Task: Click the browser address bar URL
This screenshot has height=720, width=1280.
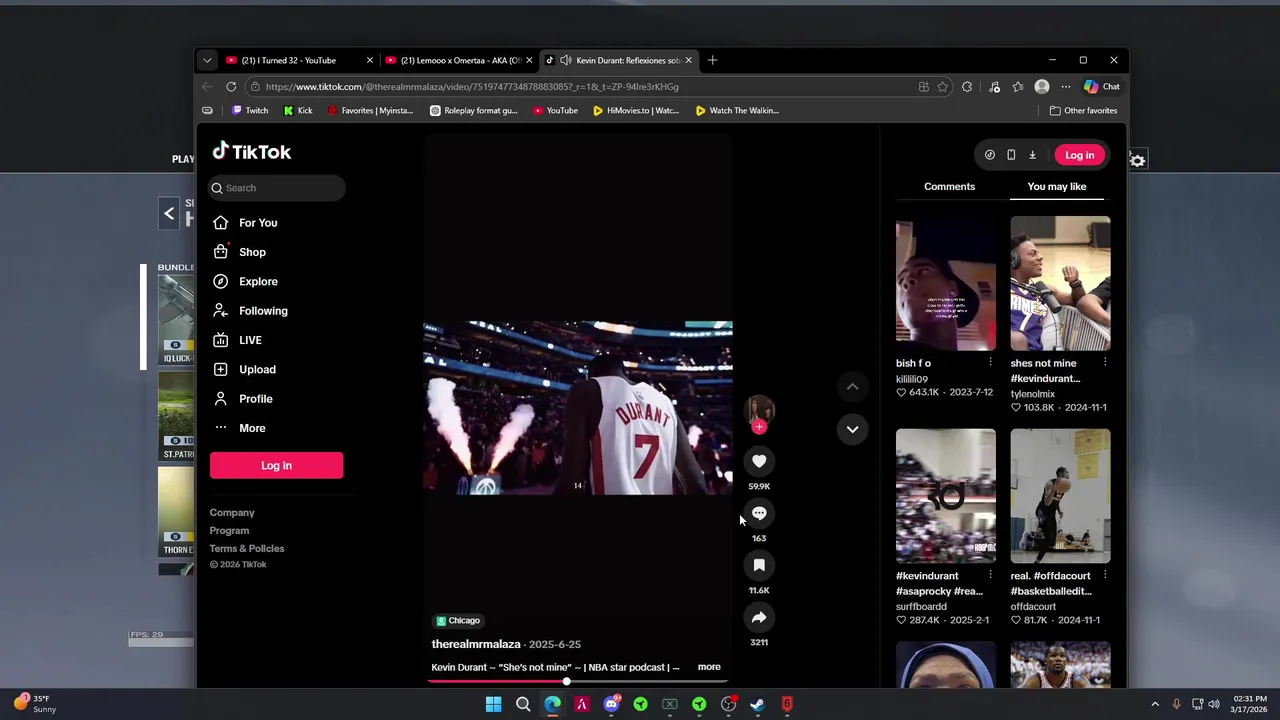Action: (472, 87)
